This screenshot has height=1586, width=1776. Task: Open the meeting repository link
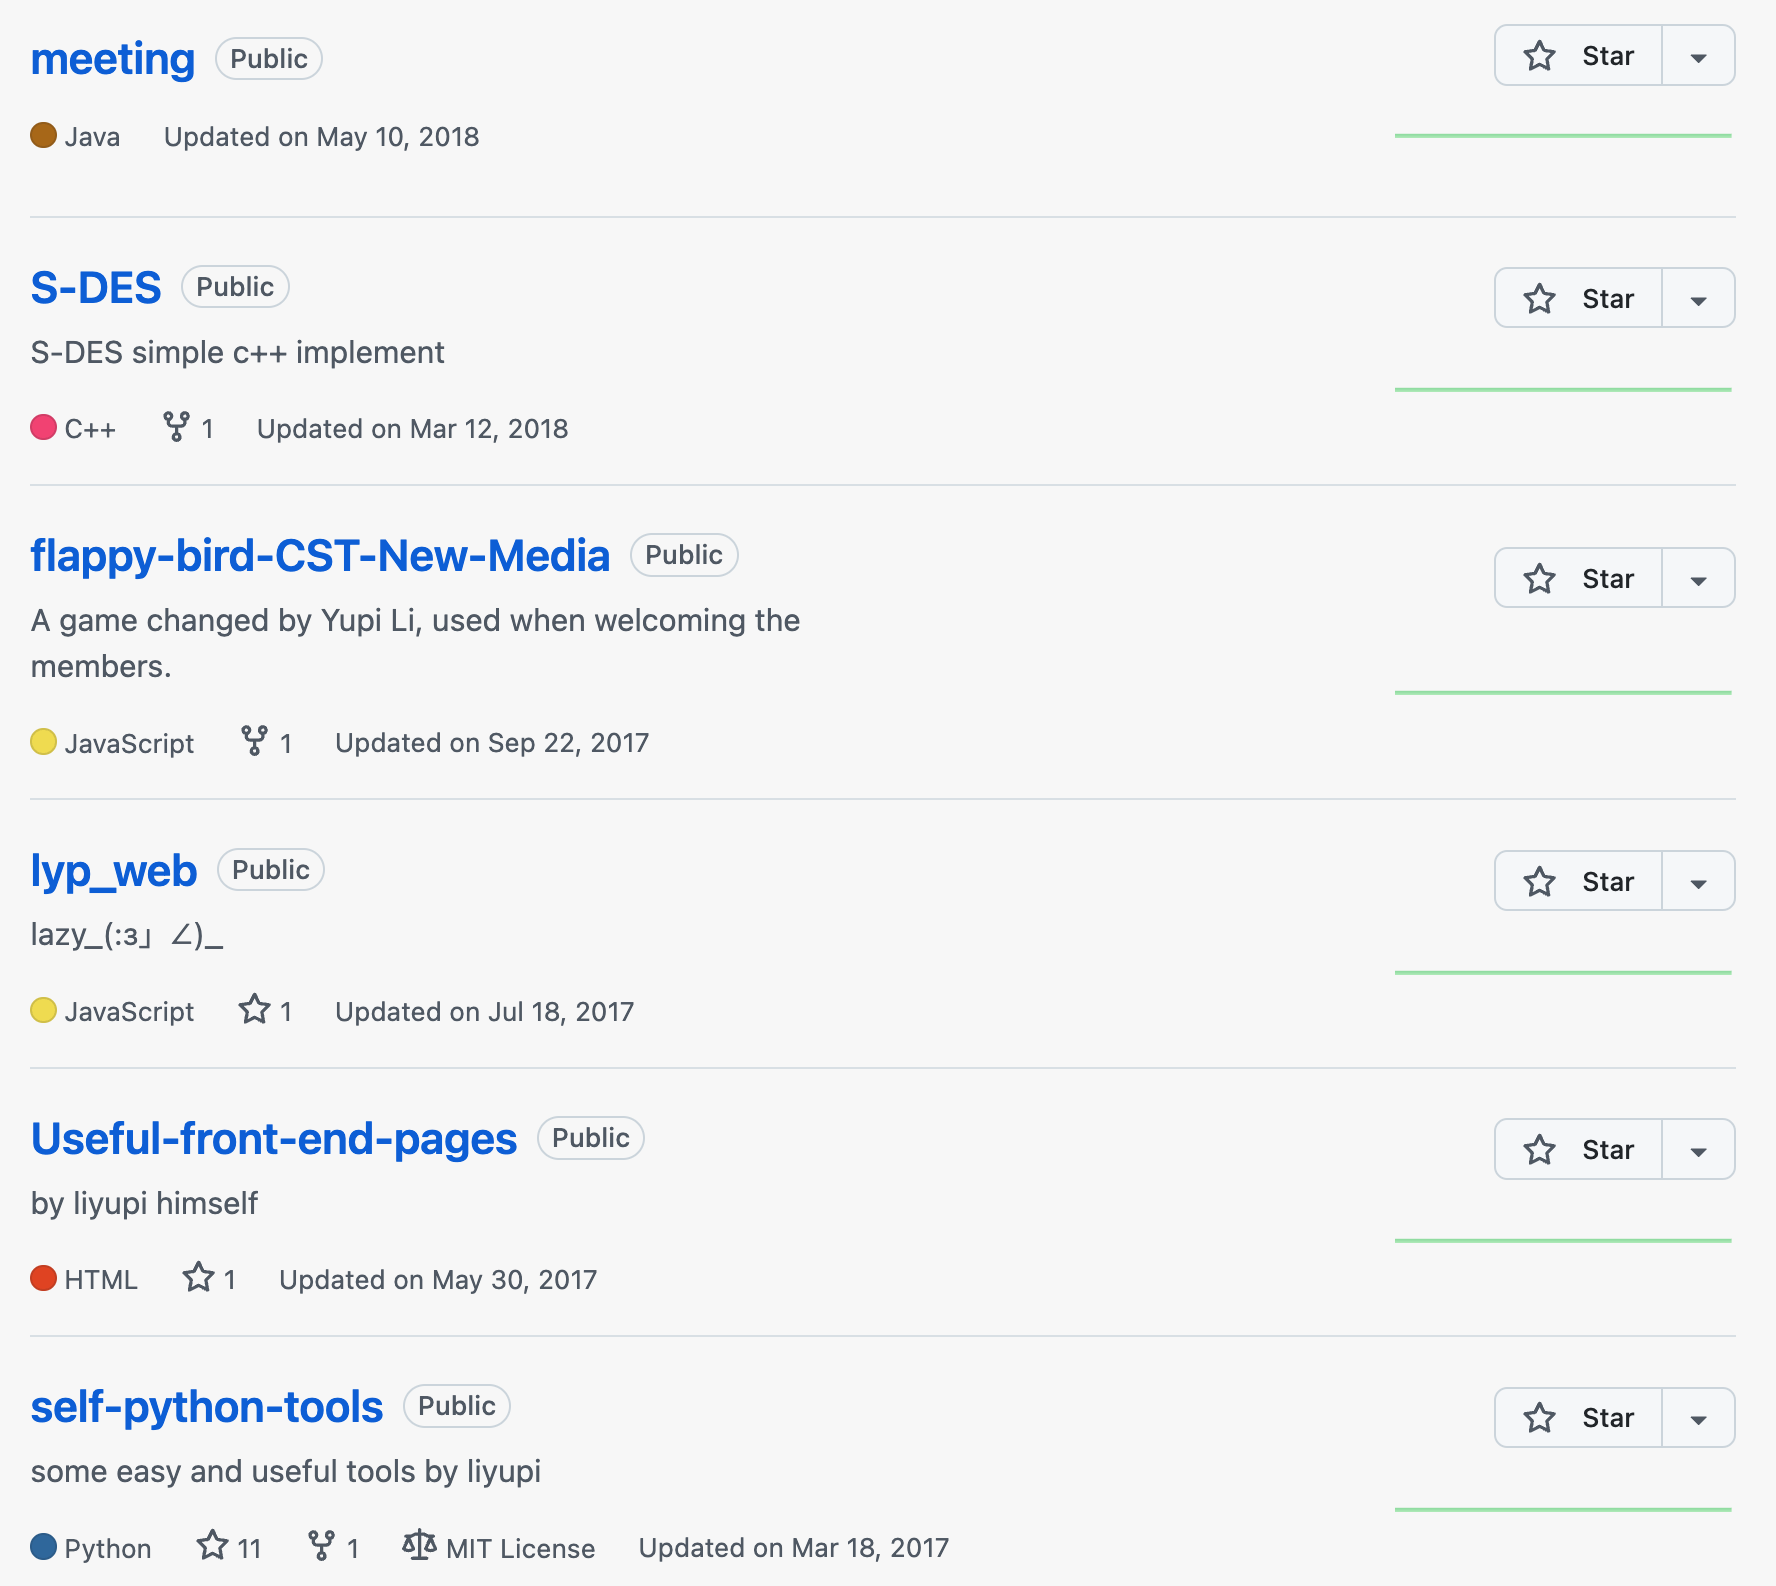pos(113,59)
